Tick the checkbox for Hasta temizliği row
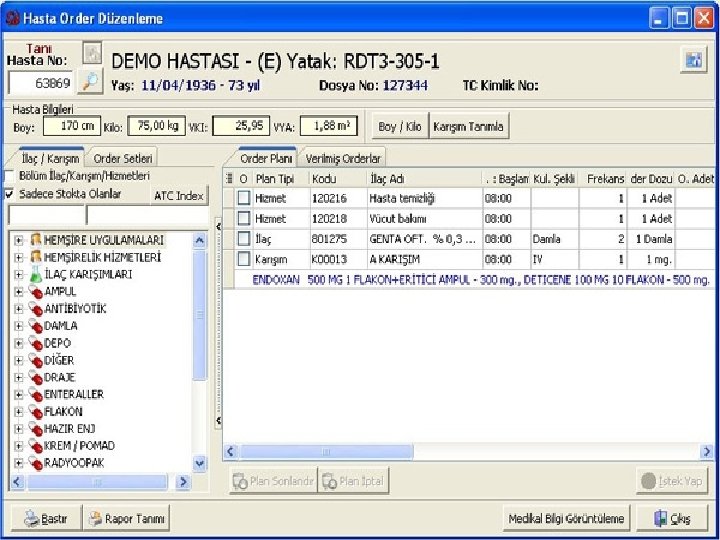Screen dimensions: 720x540 [243, 198]
